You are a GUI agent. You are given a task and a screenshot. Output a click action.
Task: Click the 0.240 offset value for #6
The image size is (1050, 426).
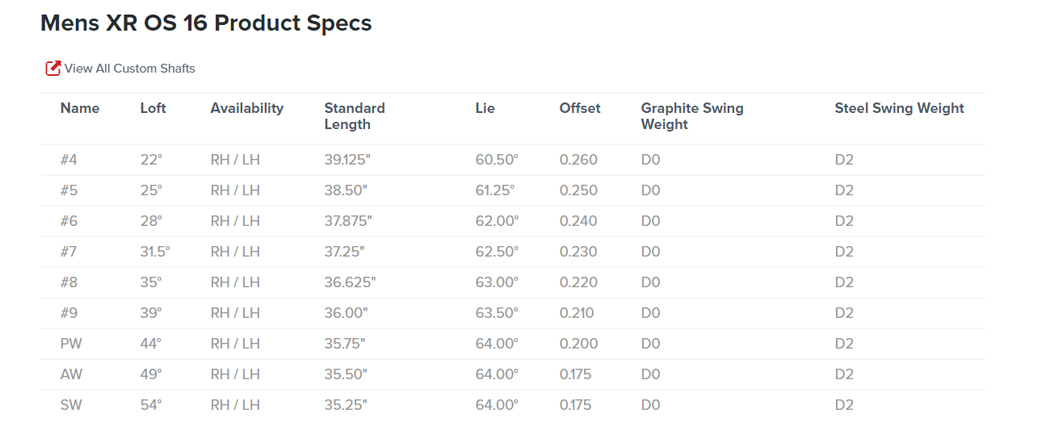[578, 221]
